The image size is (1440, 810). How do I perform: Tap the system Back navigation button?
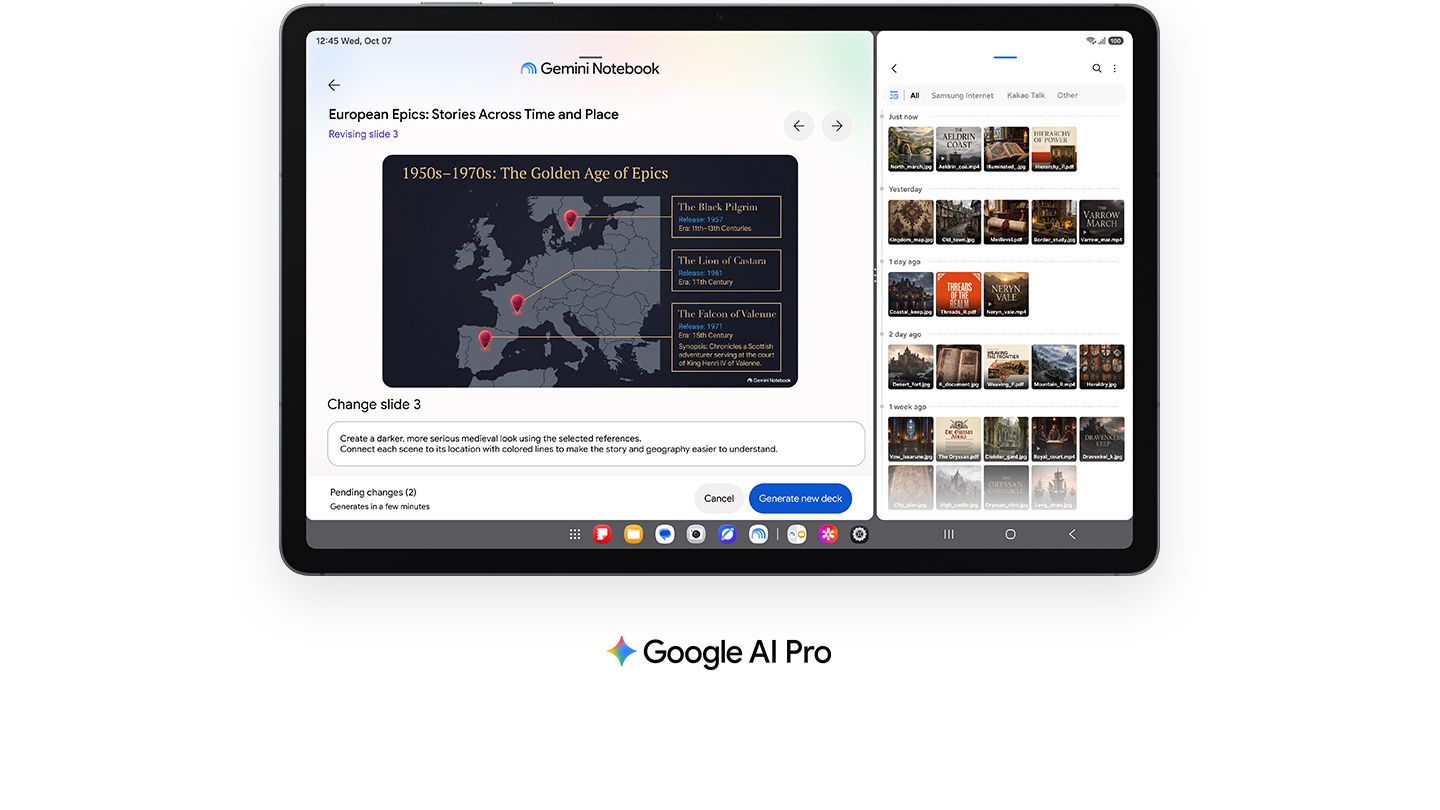point(1072,535)
